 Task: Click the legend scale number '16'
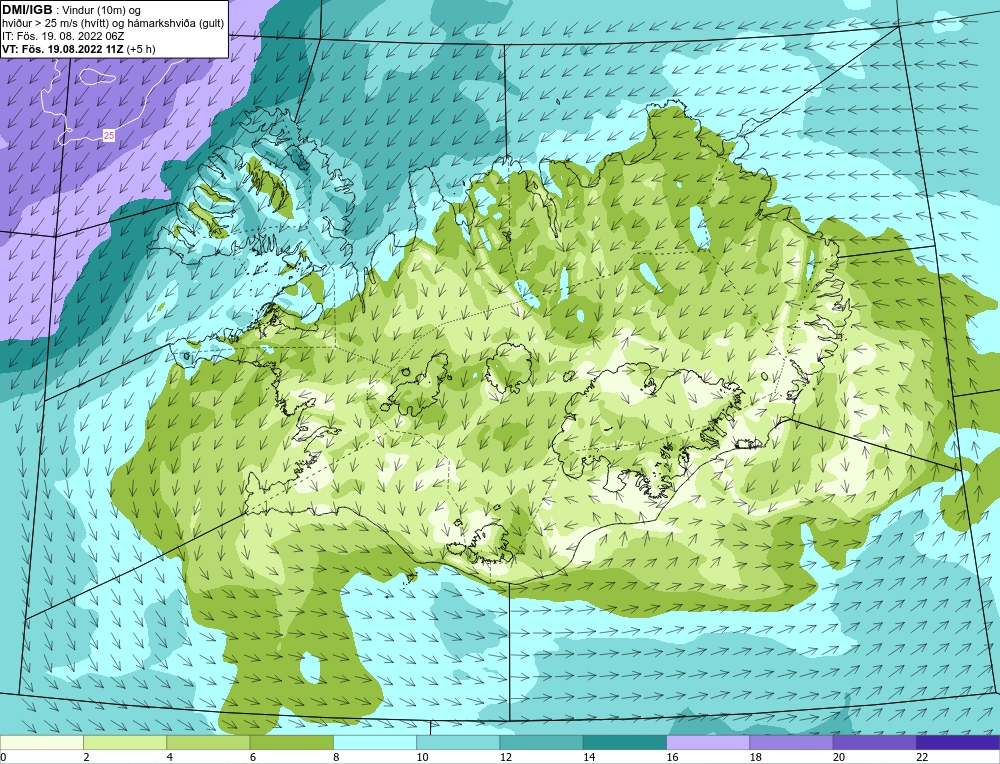point(672,757)
